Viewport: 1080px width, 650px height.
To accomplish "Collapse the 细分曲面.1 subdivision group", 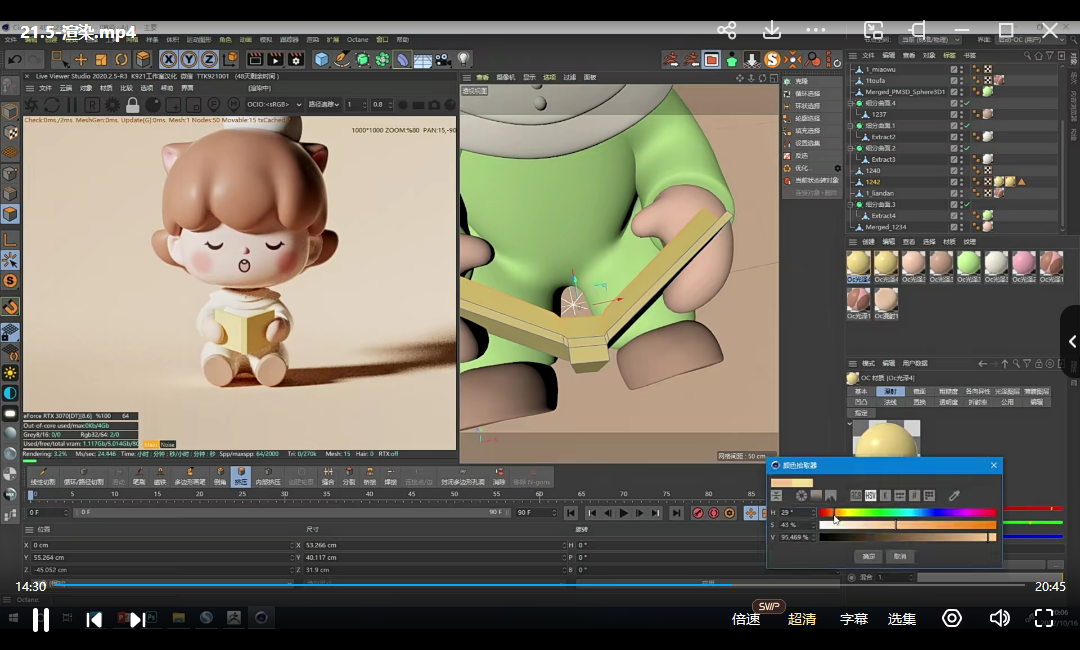I will coord(851,126).
